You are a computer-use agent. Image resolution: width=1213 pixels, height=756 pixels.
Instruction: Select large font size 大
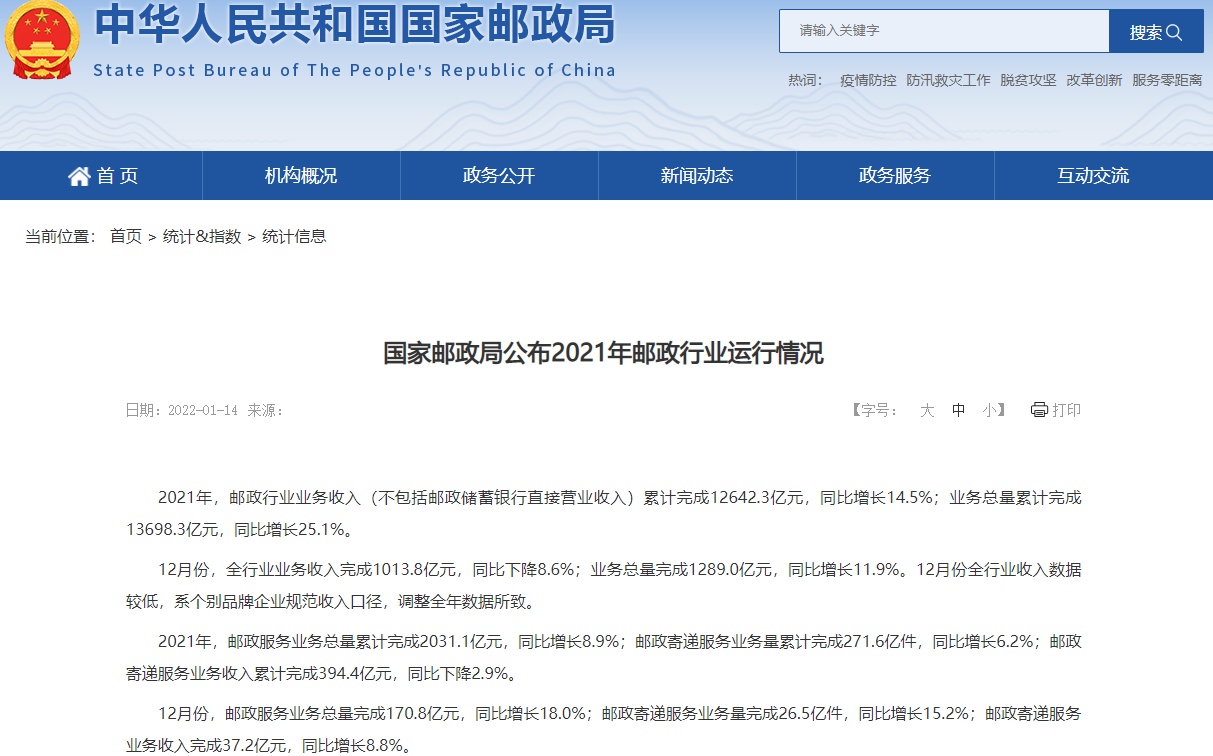(927, 410)
